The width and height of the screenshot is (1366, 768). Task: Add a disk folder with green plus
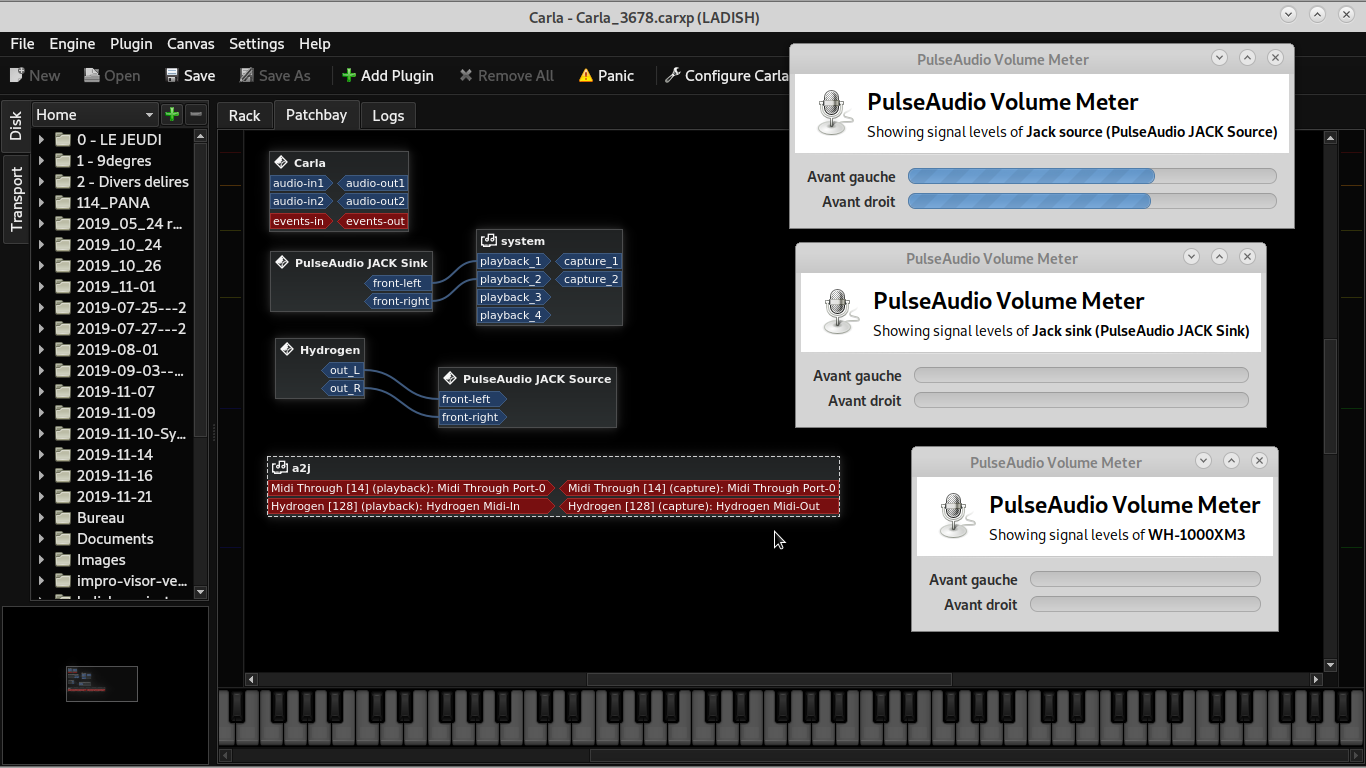pyautogui.click(x=172, y=114)
